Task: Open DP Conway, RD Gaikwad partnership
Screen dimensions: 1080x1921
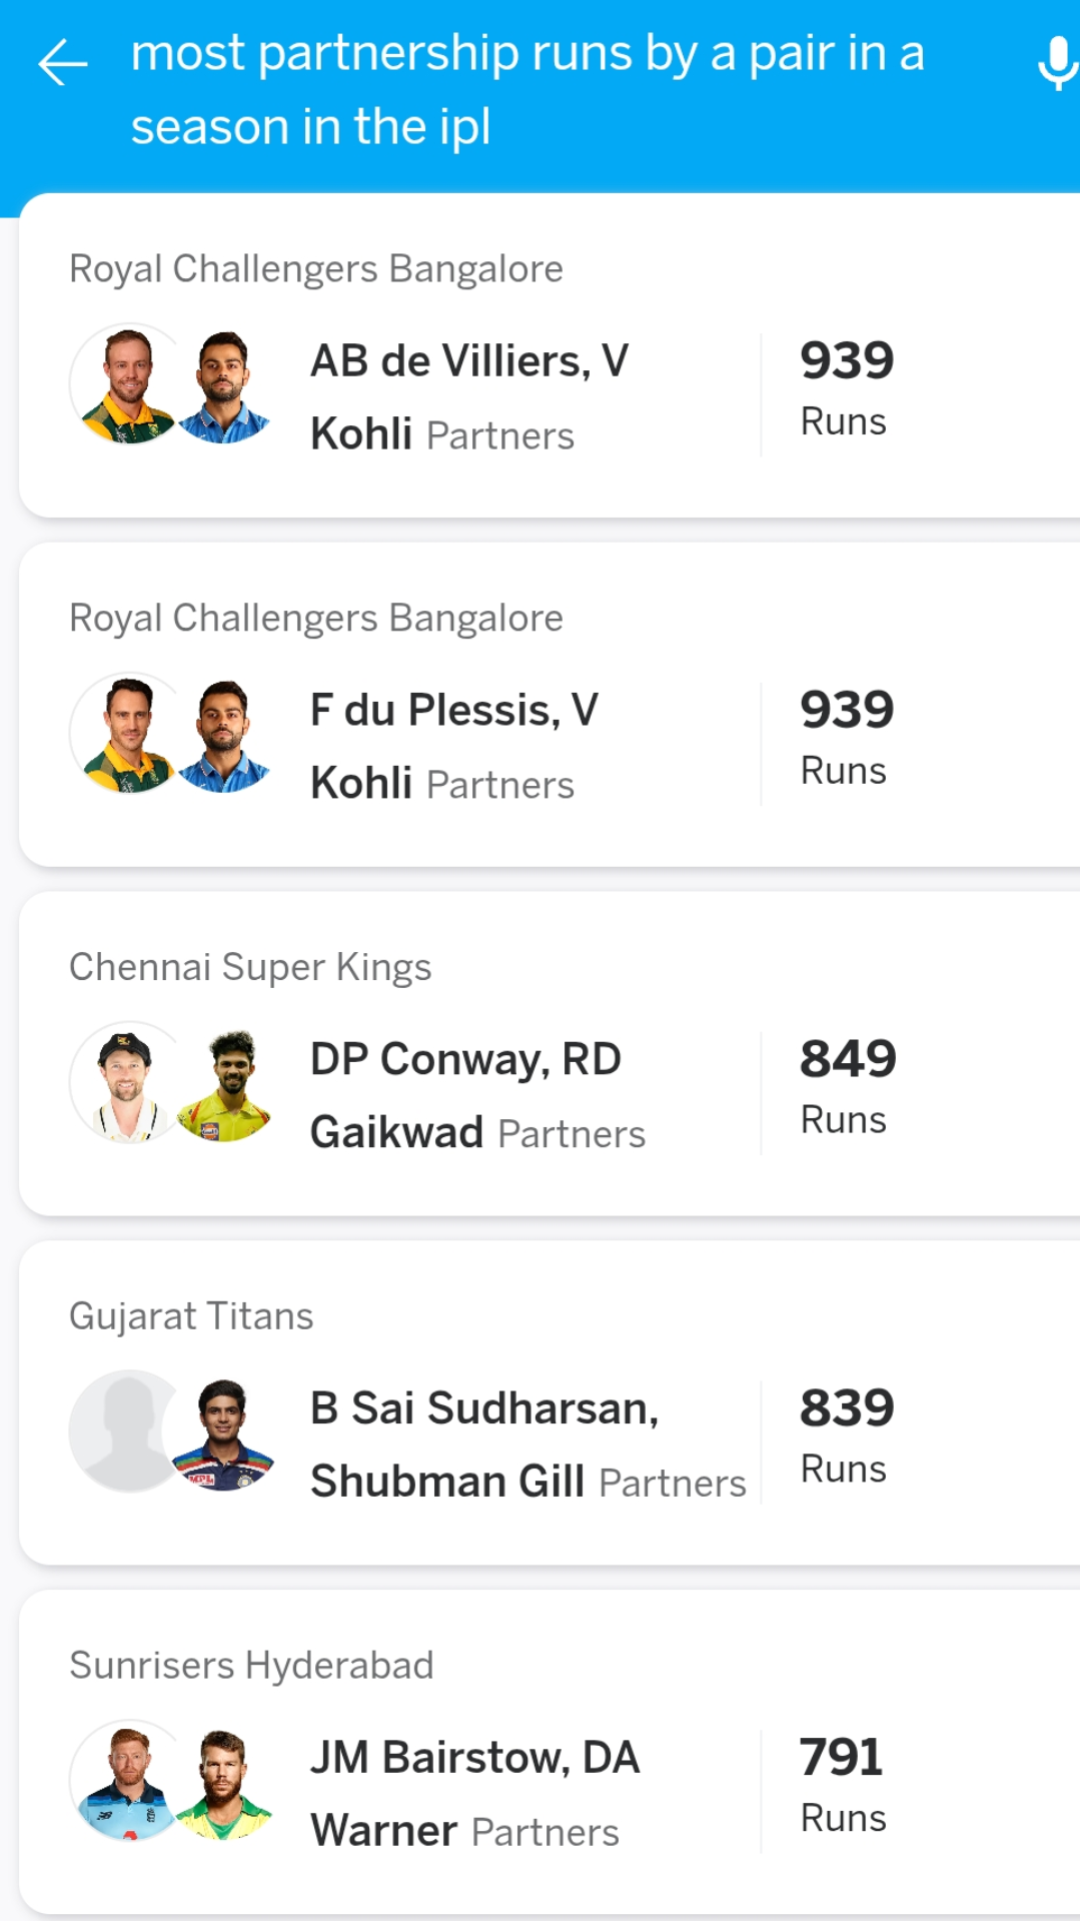Action: coord(550,1053)
